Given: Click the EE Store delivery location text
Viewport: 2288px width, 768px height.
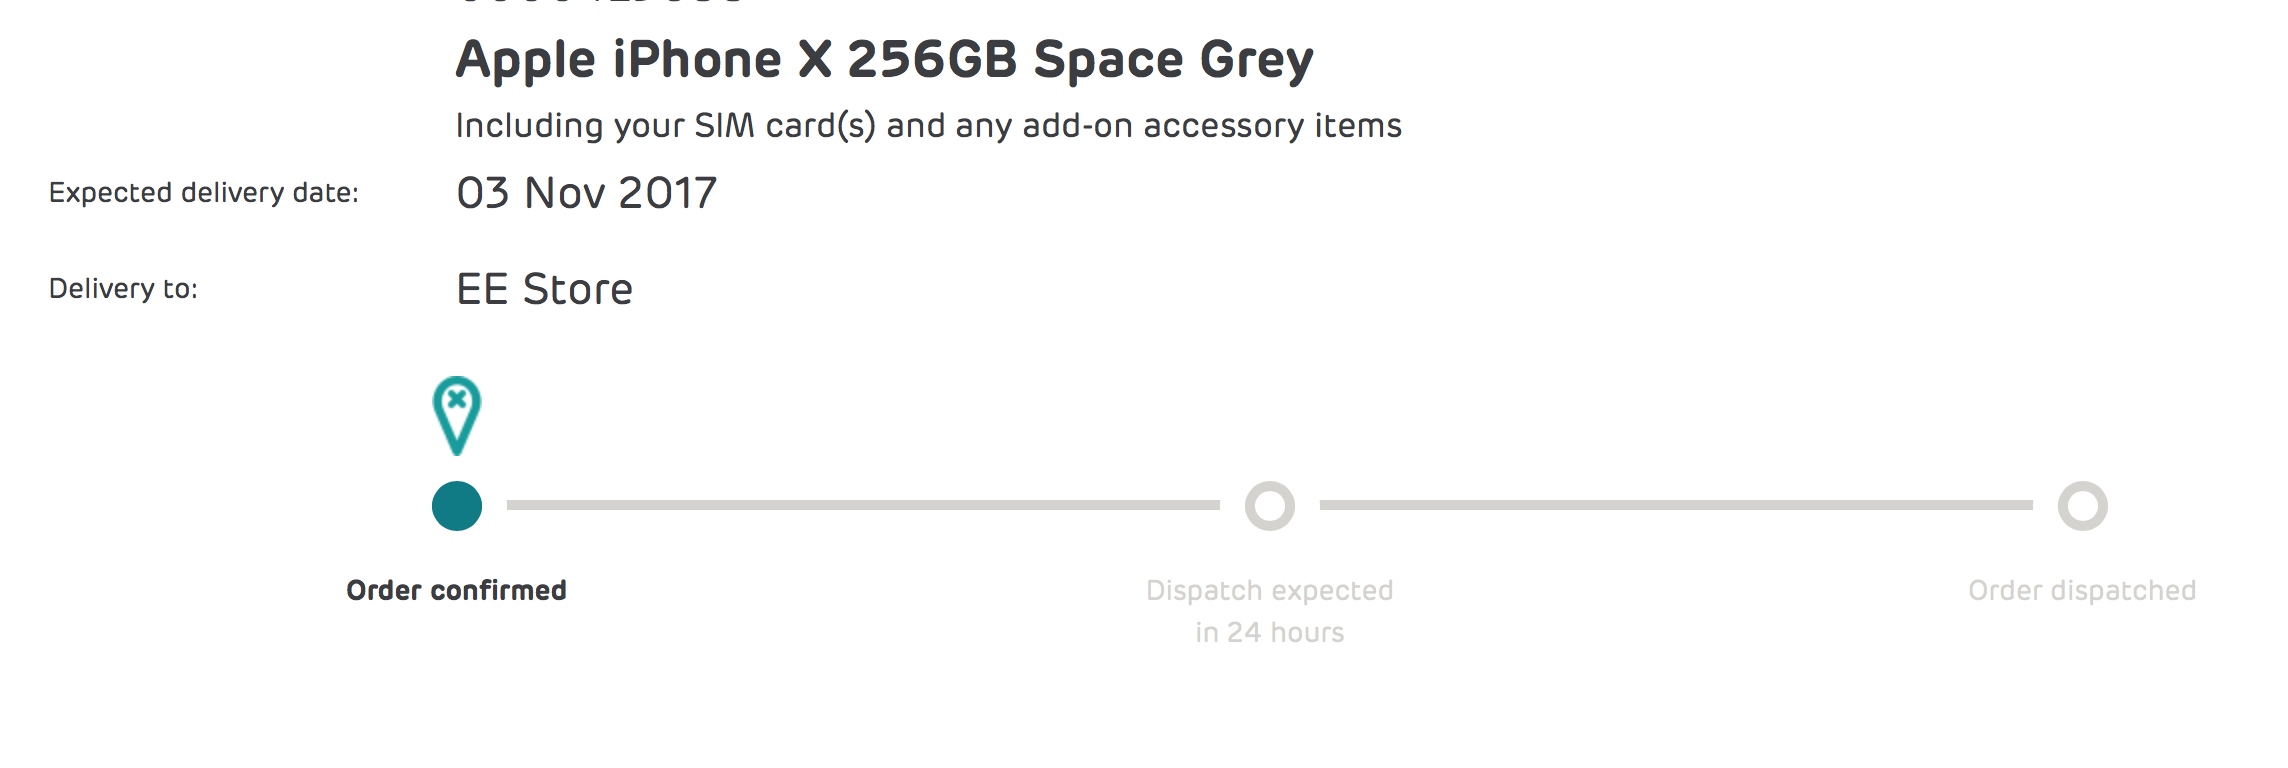Looking at the screenshot, I should pyautogui.click(x=545, y=289).
